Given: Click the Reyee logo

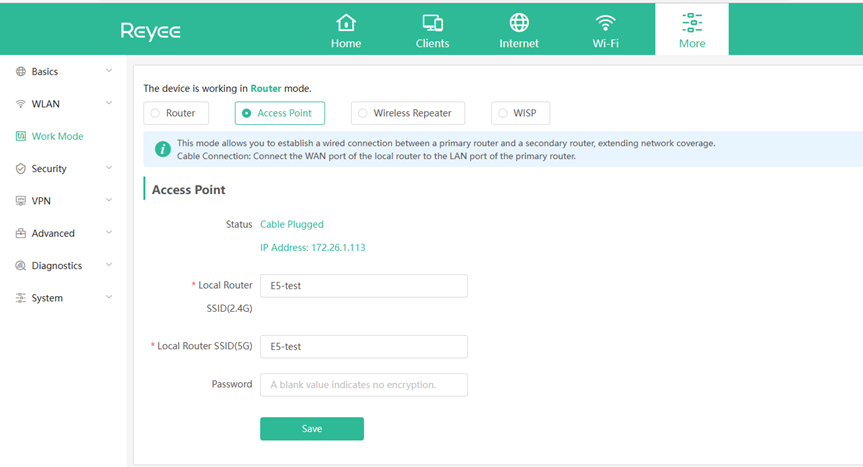Looking at the screenshot, I should (x=151, y=31).
